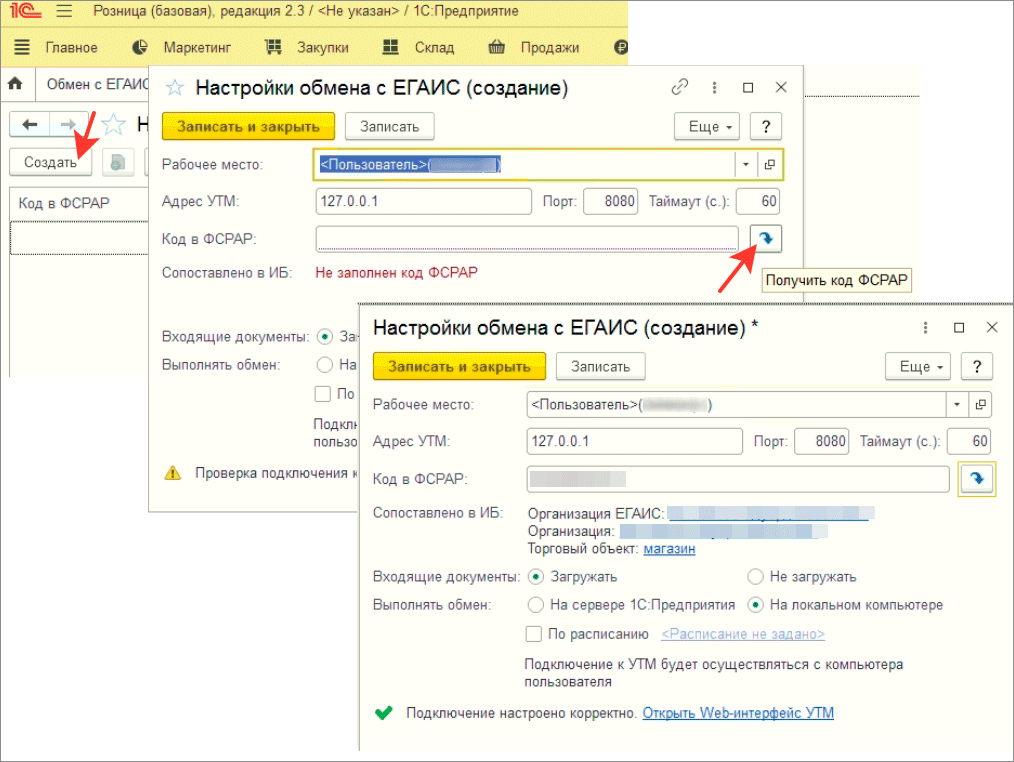This screenshot has width=1014, height=762.
Task: Select На сервере 1С:Предприятия radio
Action: click(x=535, y=605)
